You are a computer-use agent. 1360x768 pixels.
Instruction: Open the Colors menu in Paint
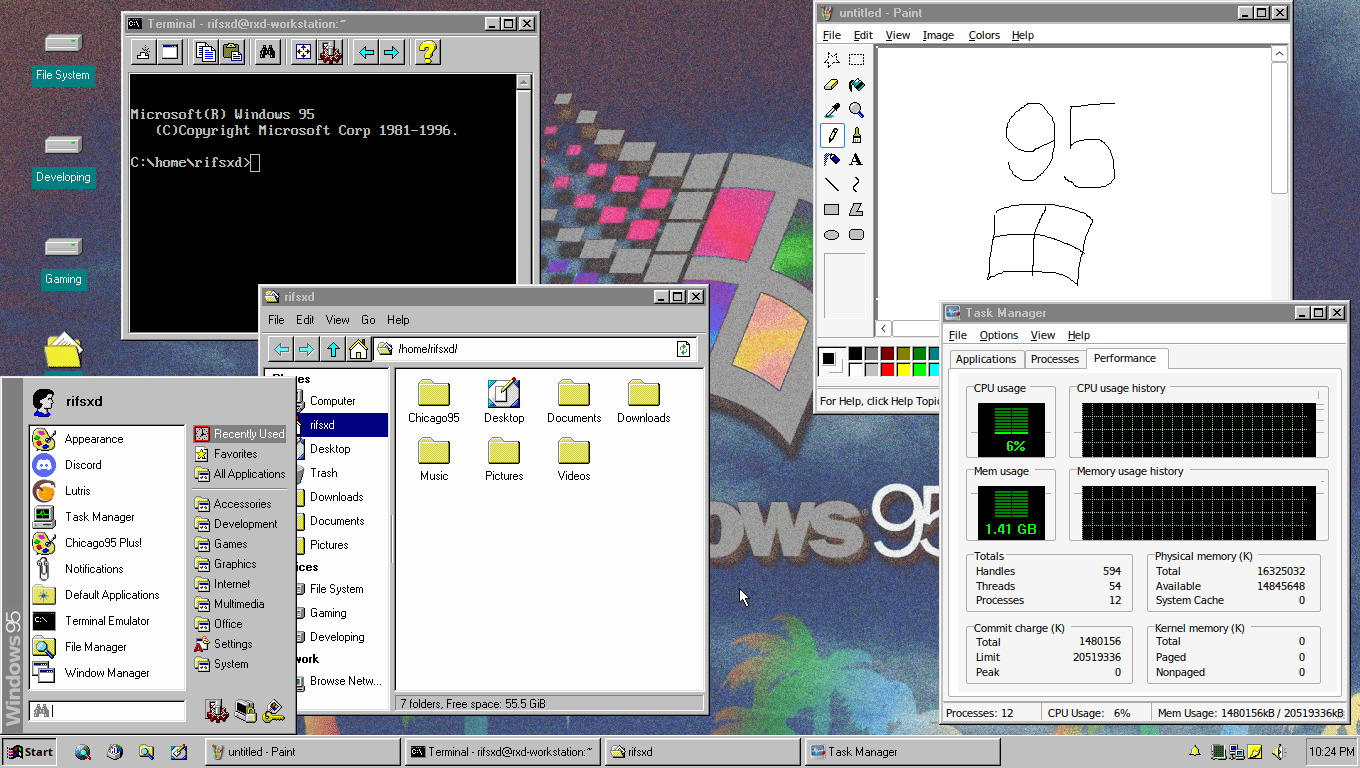[x=984, y=35]
